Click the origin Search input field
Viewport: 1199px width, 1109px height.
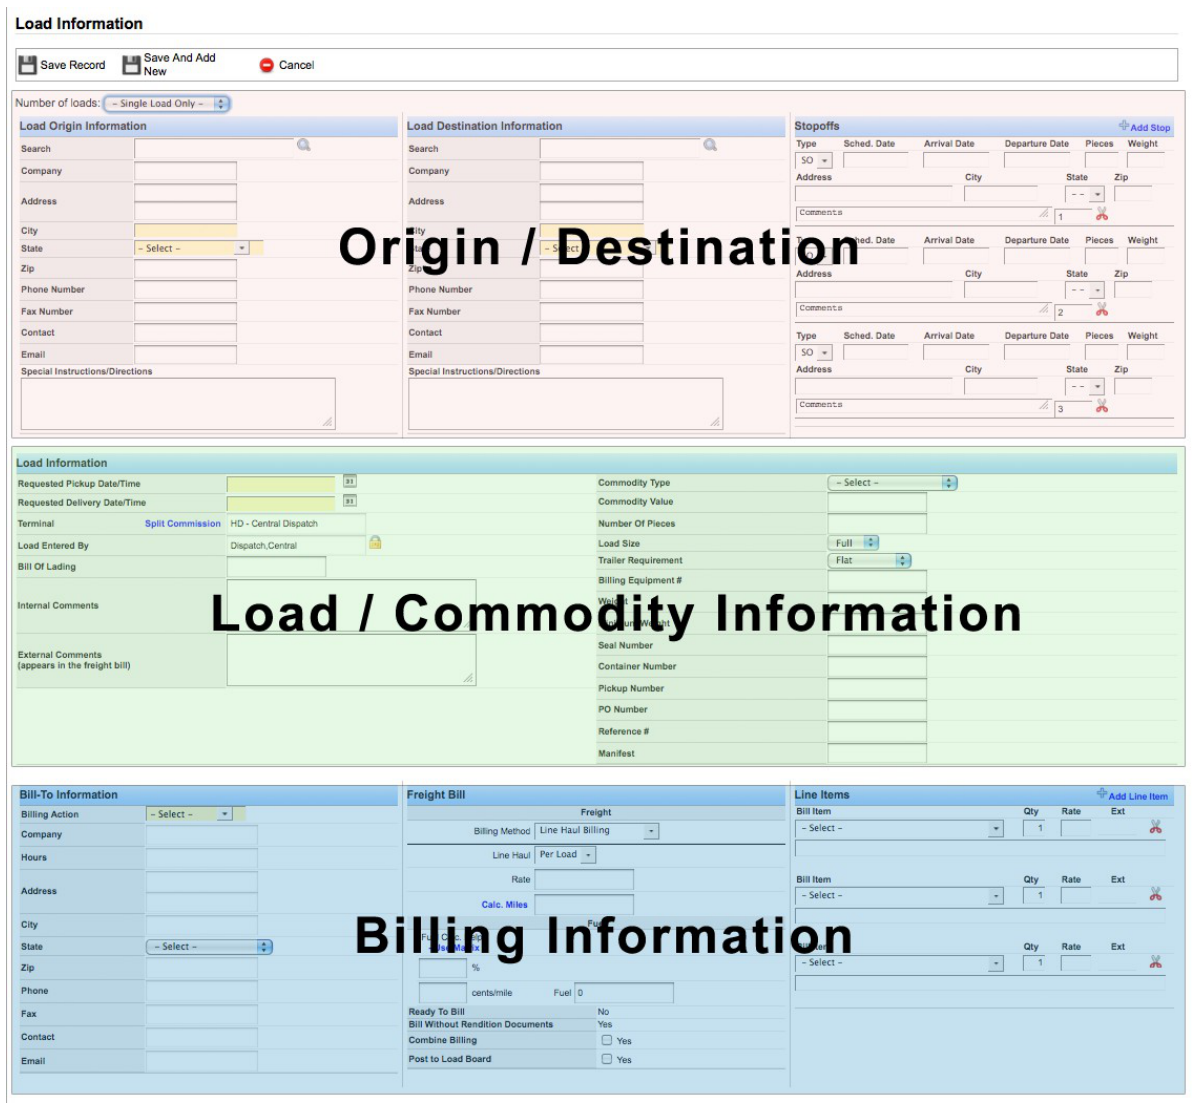215,148
